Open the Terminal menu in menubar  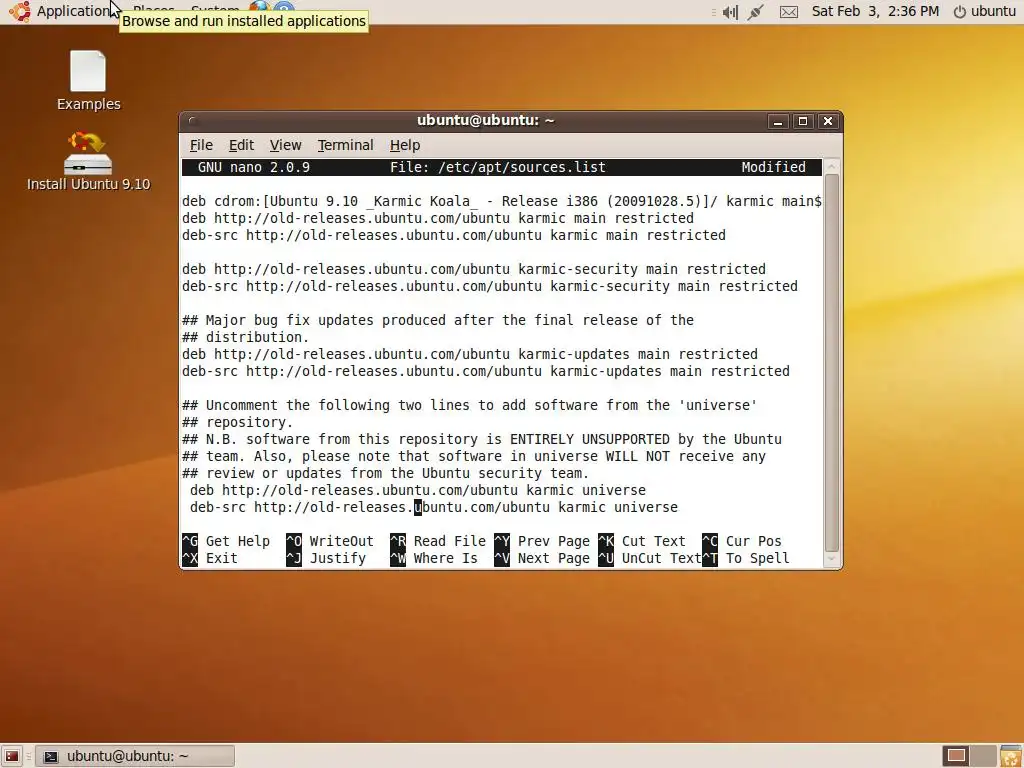(345, 145)
